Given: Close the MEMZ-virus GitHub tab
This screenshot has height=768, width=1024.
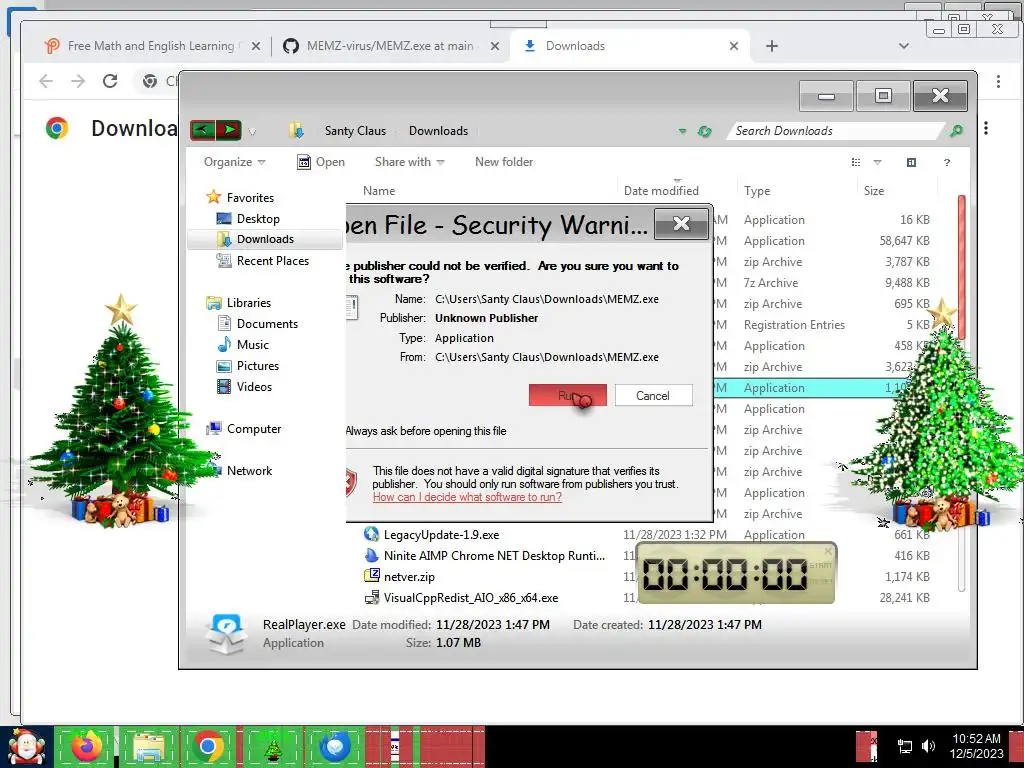Looking at the screenshot, I should click(x=495, y=46).
